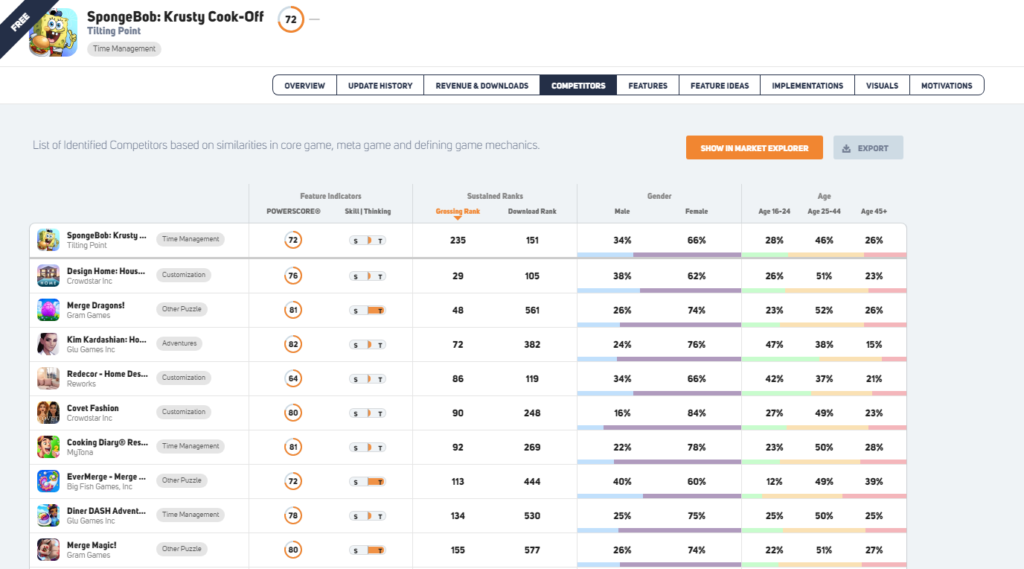Viewport: 1024px width, 569px height.
Task: Switch to the Overview tab
Action: [304, 86]
